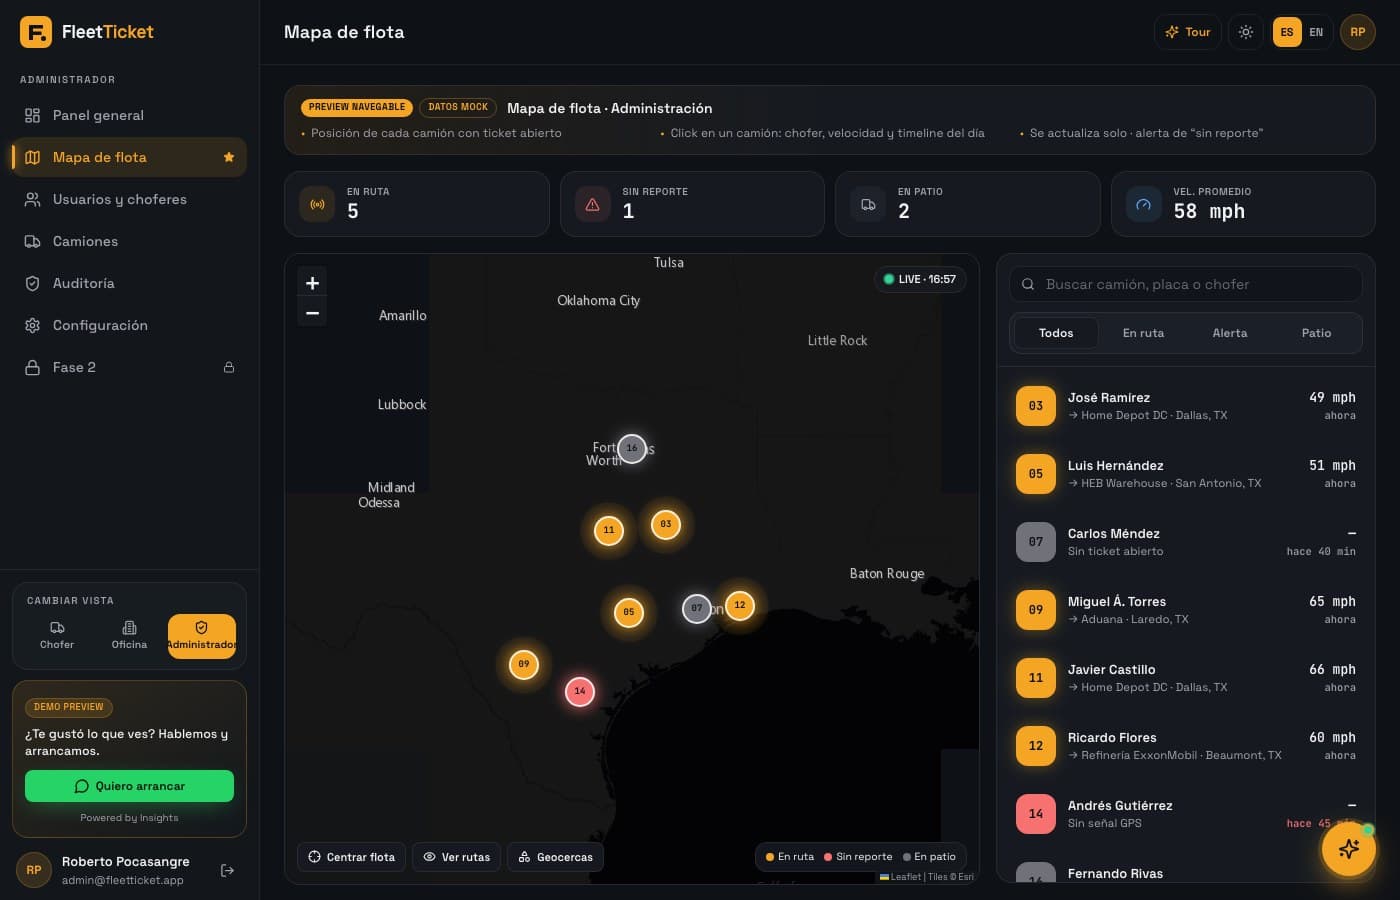Focus the Buscar camión search field
Viewport: 1400px width, 900px height.
[x=1186, y=284]
